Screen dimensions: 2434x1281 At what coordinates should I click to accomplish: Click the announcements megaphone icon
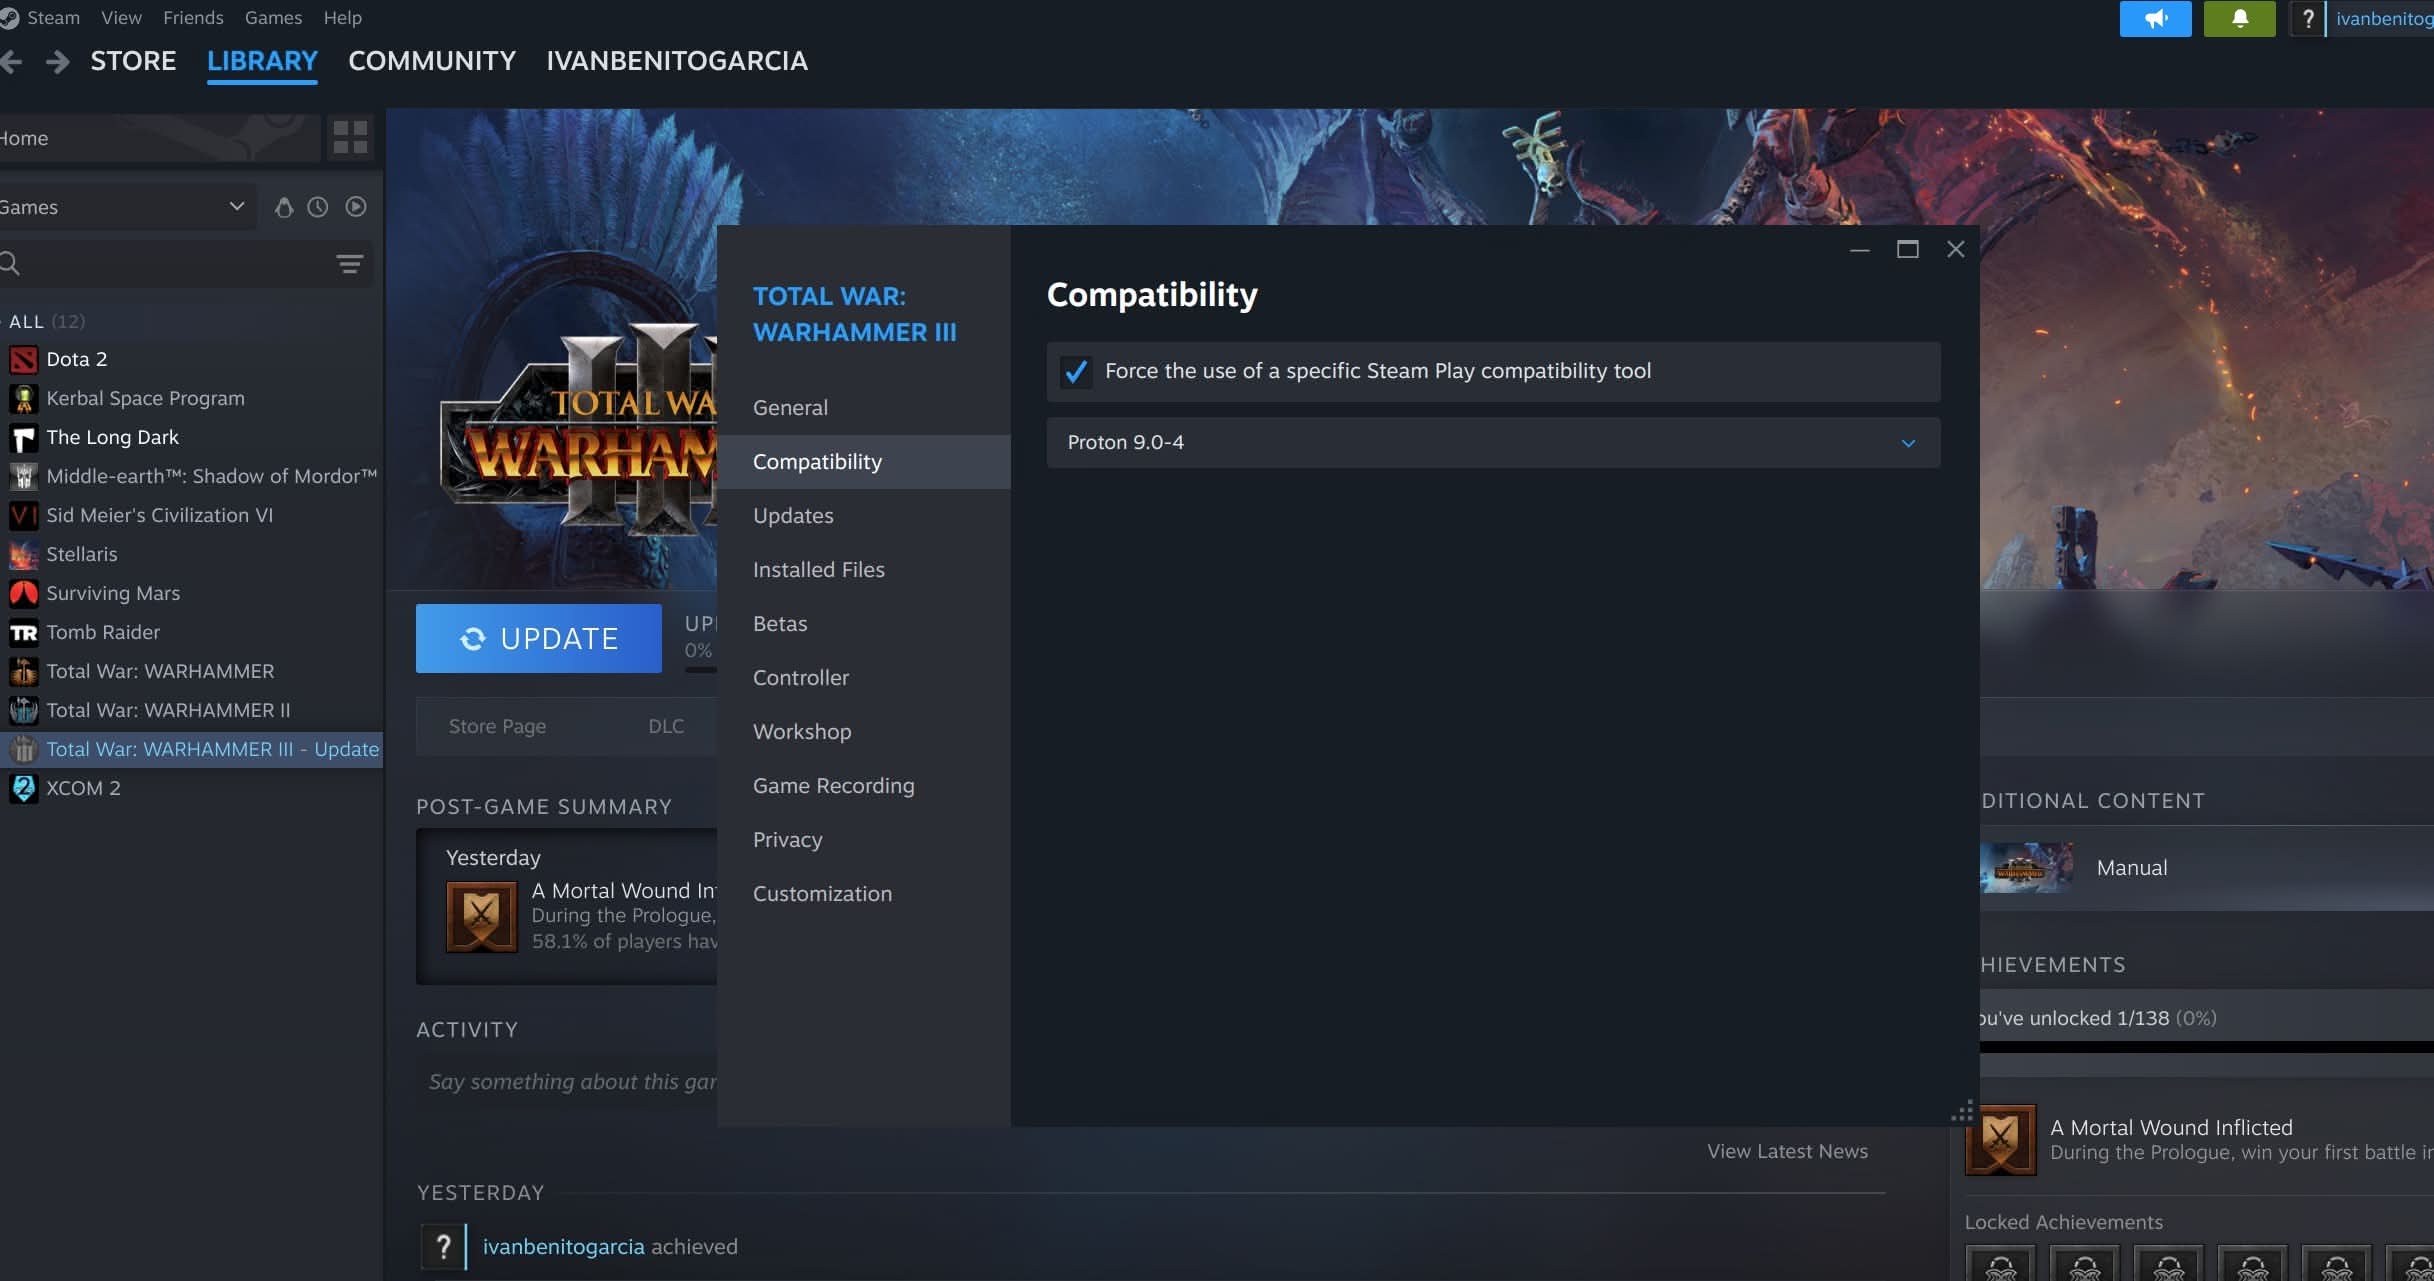2155,19
